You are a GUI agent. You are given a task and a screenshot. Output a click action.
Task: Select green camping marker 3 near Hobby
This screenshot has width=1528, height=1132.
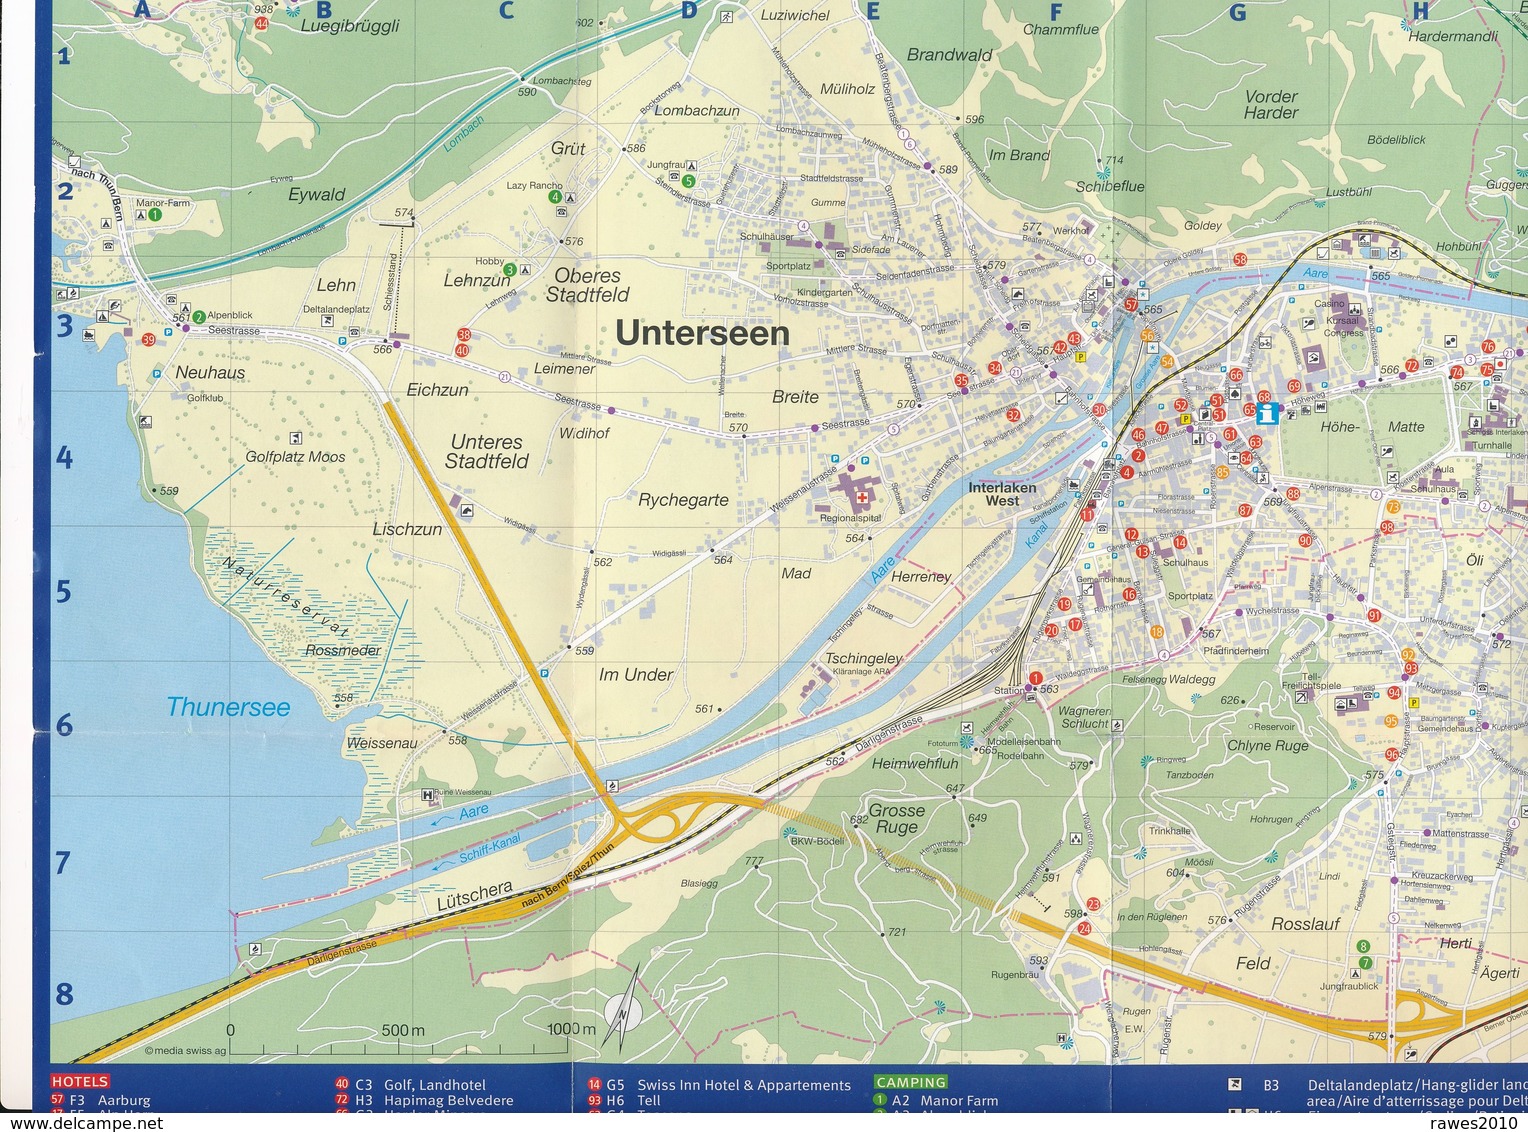pos(509,270)
